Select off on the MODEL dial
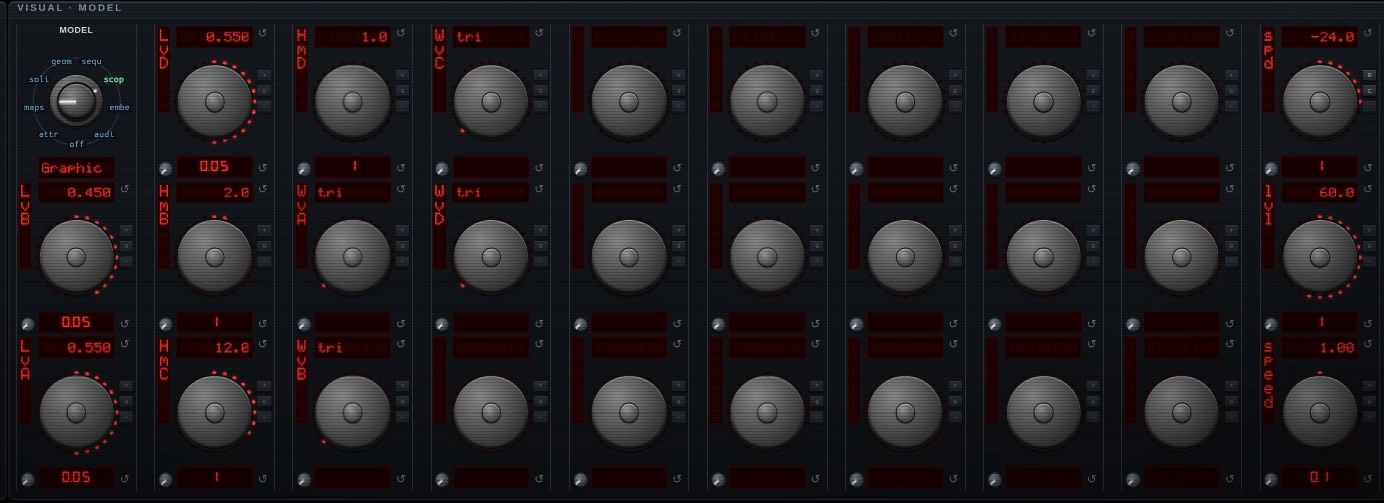Image resolution: width=1384 pixels, height=503 pixels. (77, 144)
